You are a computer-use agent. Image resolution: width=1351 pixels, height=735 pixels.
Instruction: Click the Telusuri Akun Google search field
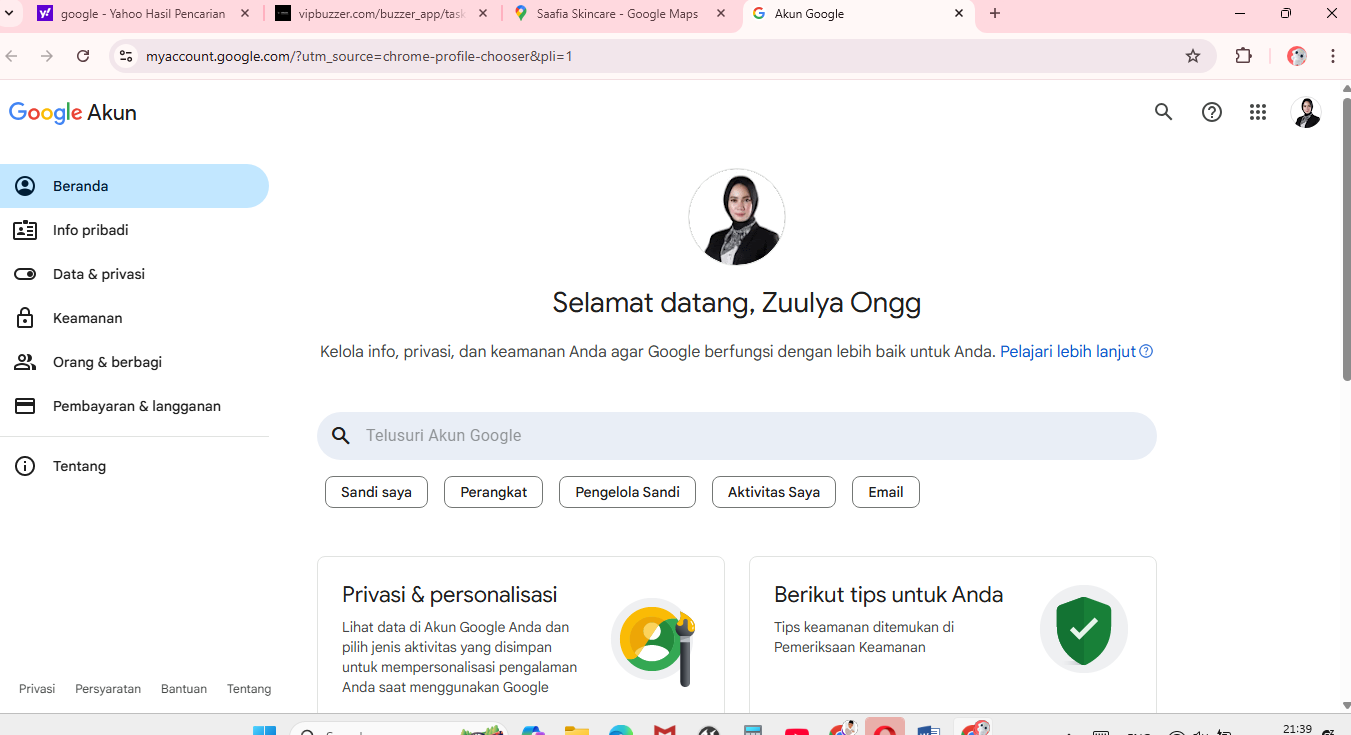pos(737,436)
